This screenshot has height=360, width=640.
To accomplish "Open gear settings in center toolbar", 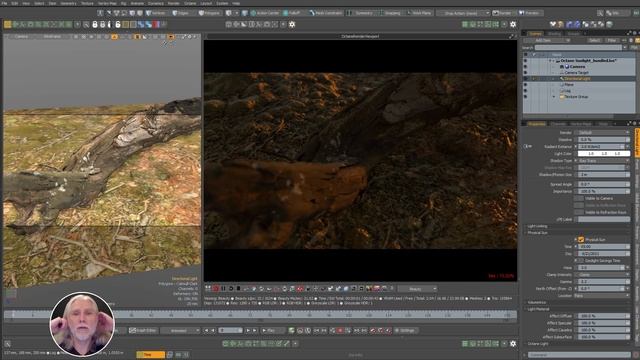I will [x=292, y=24].
